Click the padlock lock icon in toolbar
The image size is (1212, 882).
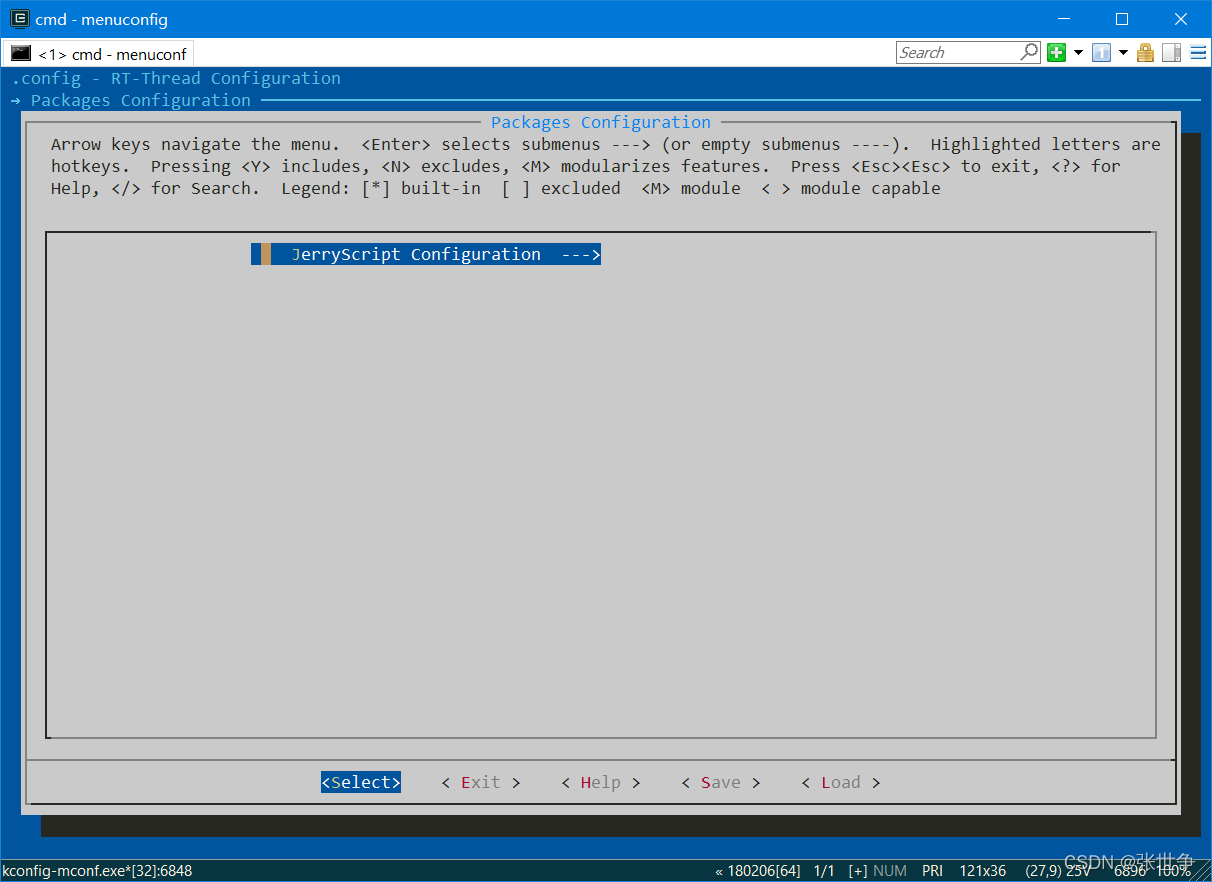pyautogui.click(x=1145, y=53)
